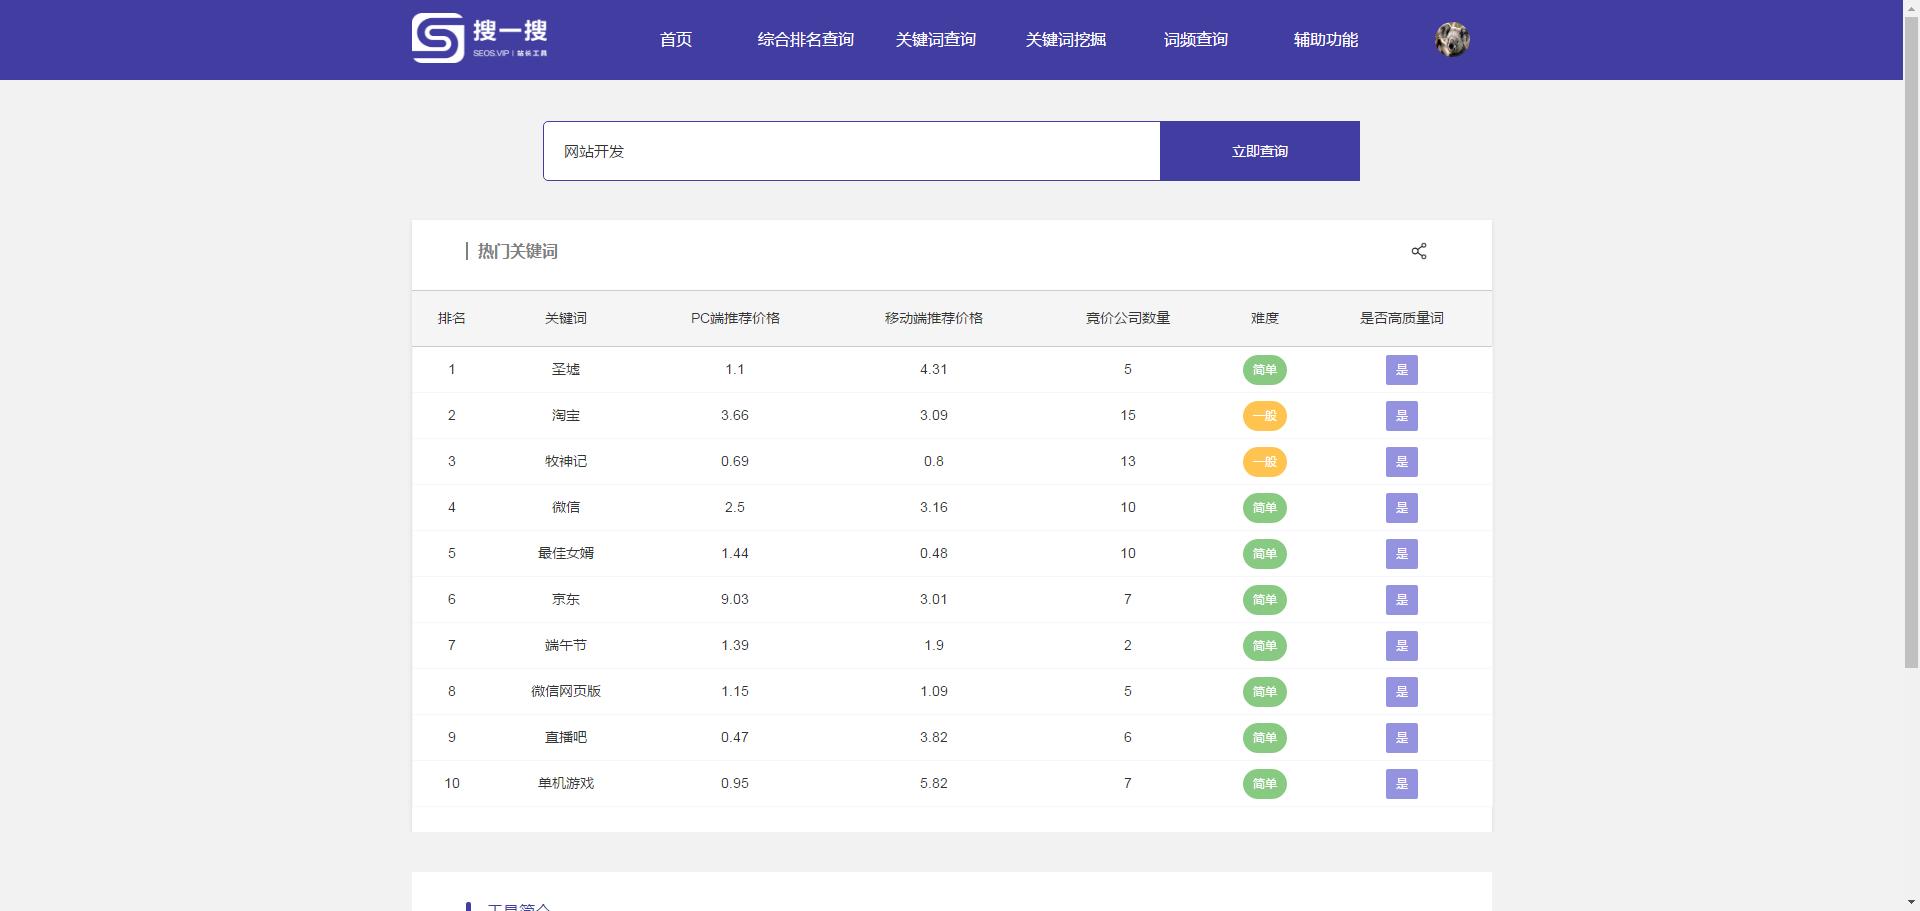Open the share icon beside 热门关键词
This screenshot has width=1920, height=911.
coord(1419,251)
